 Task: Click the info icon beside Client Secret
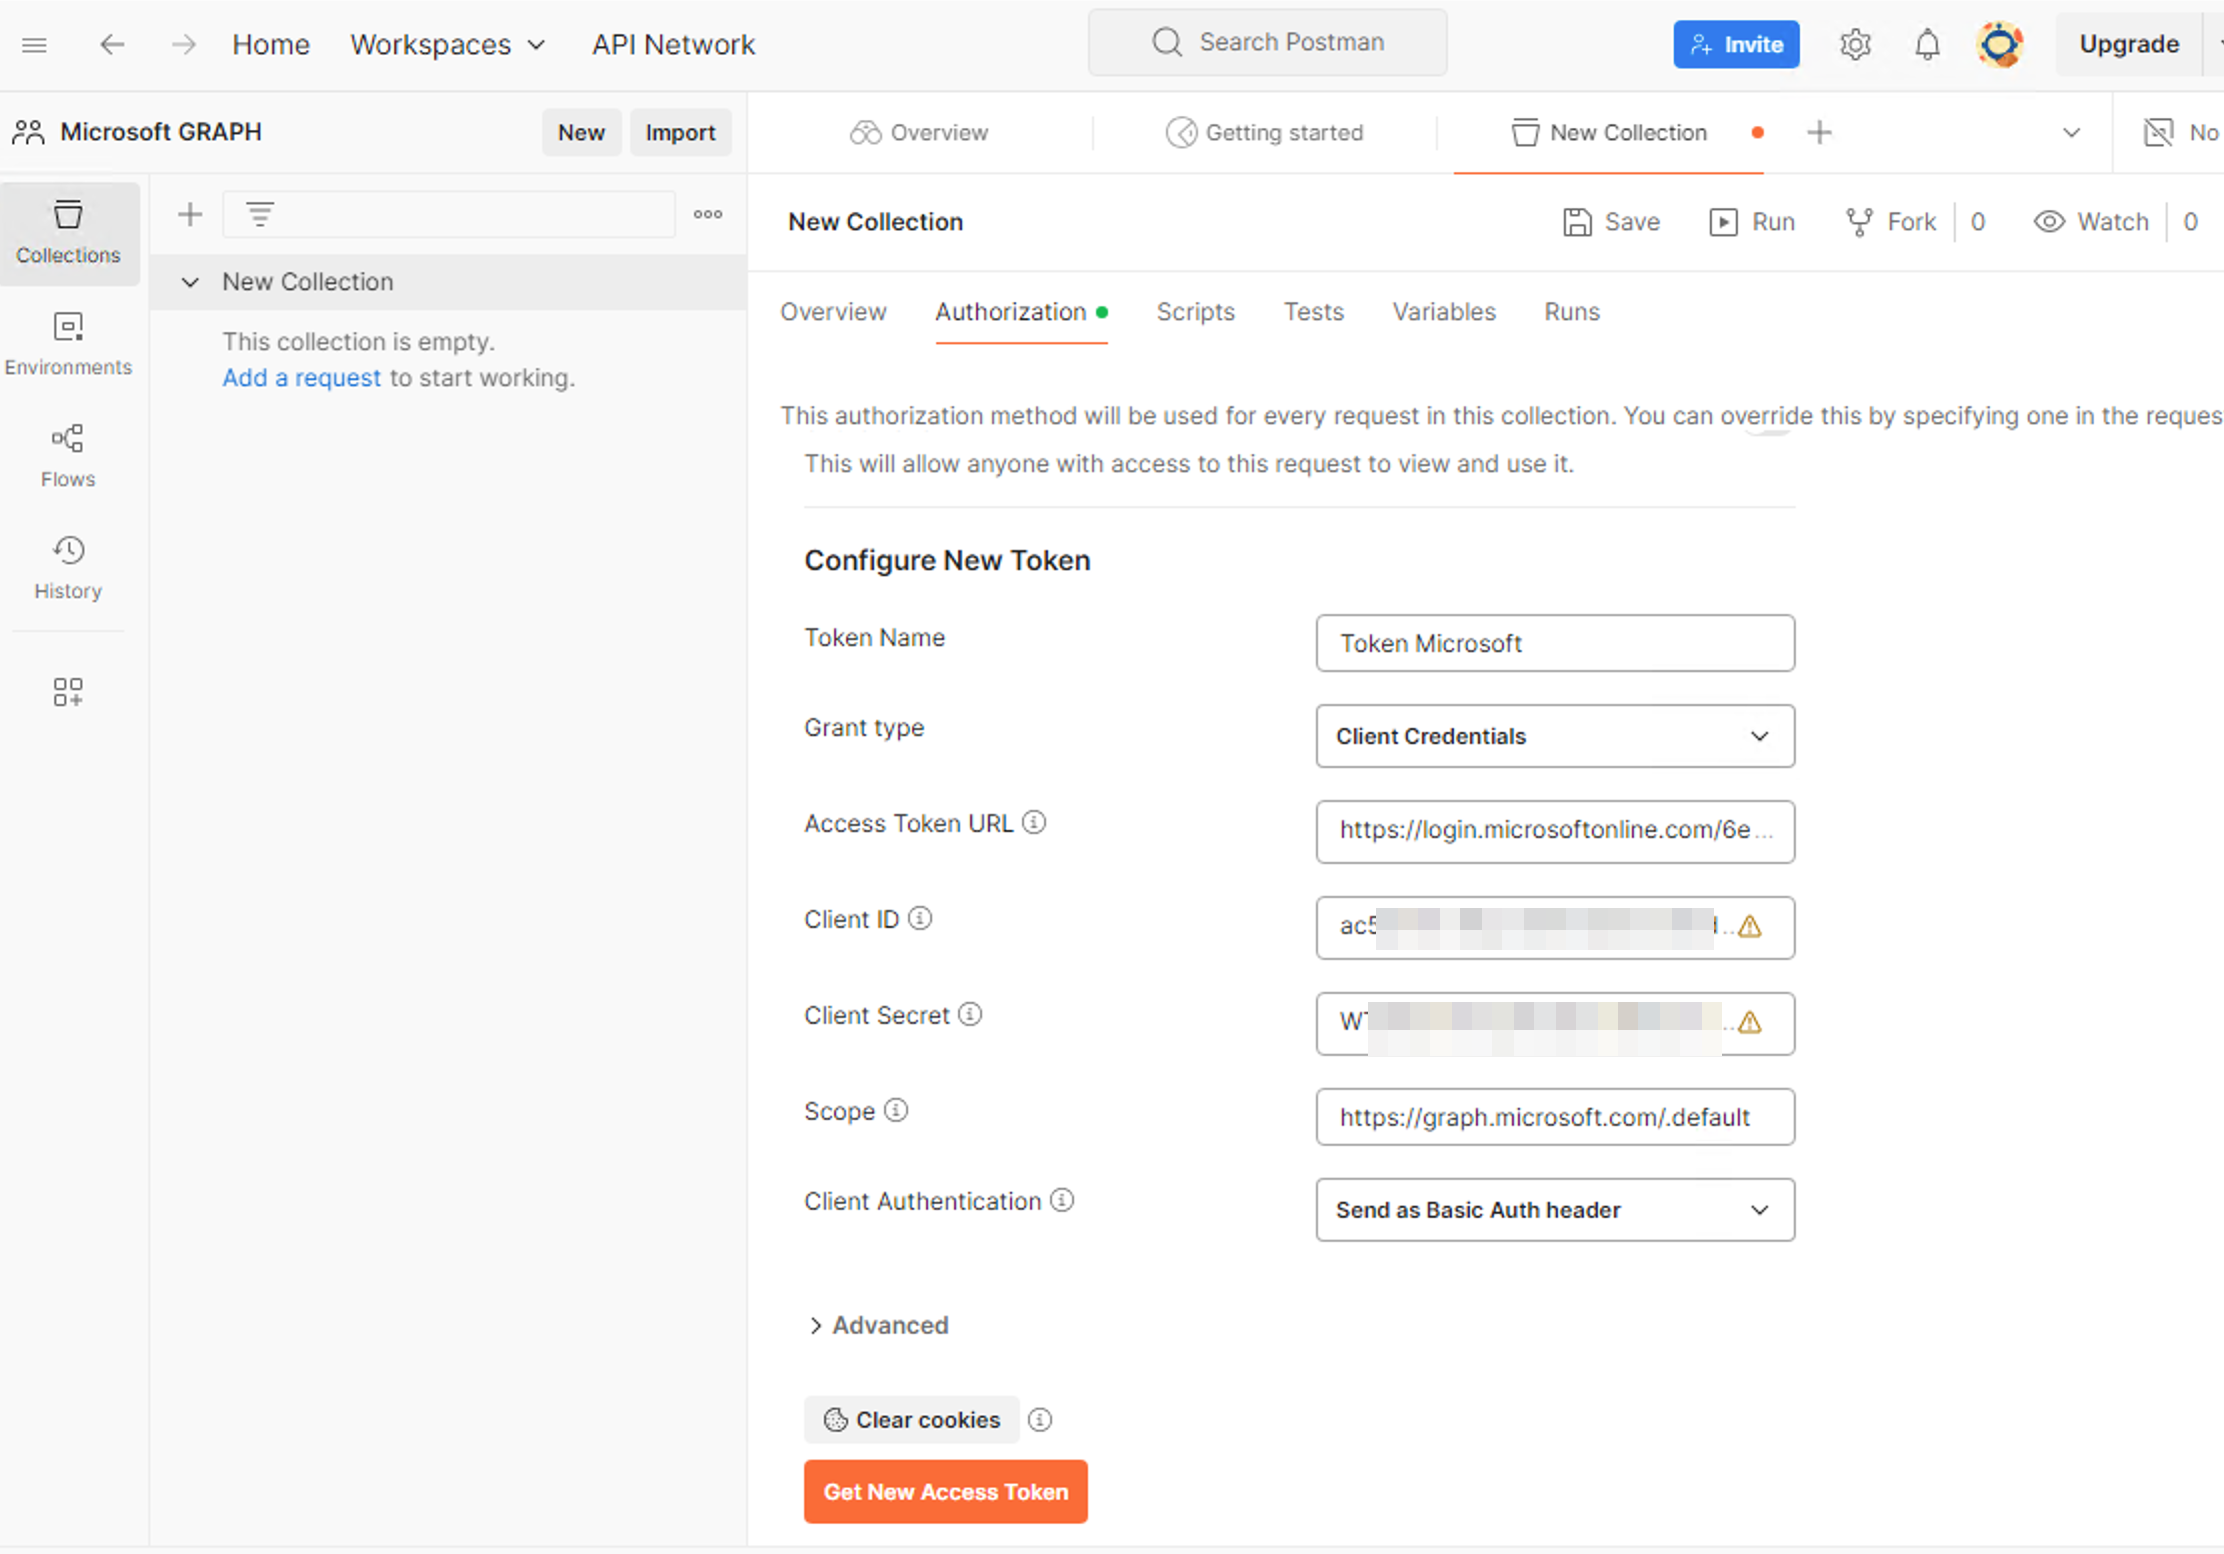(x=970, y=1015)
